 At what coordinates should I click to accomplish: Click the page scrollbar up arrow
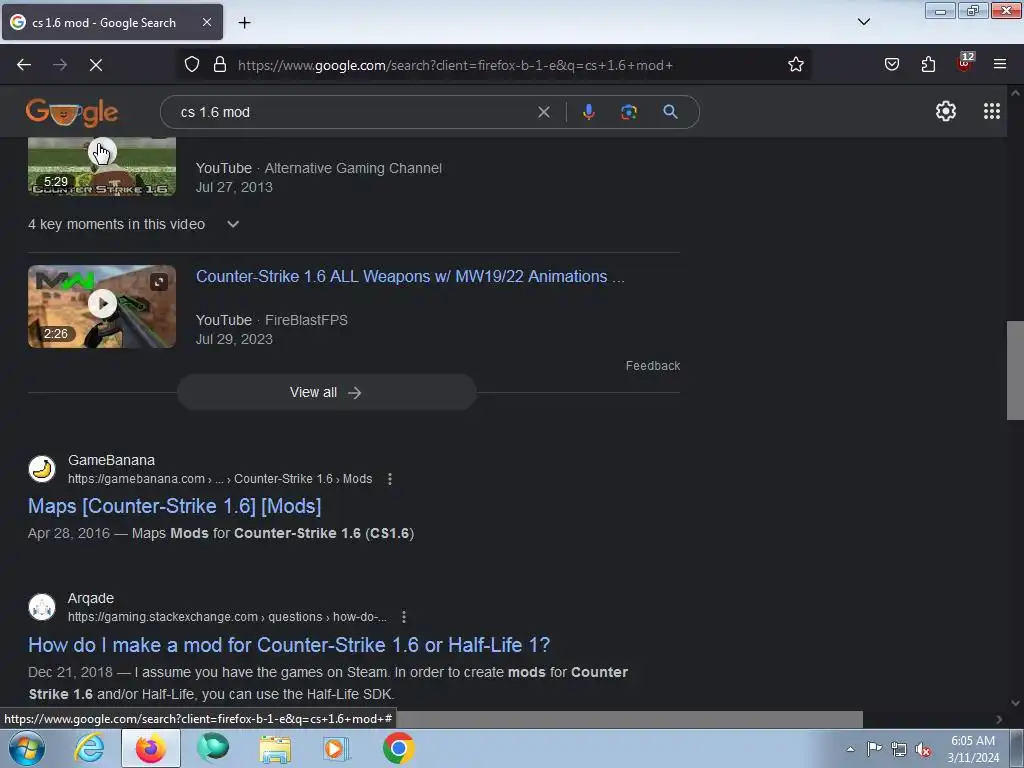(x=1015, y=93)
